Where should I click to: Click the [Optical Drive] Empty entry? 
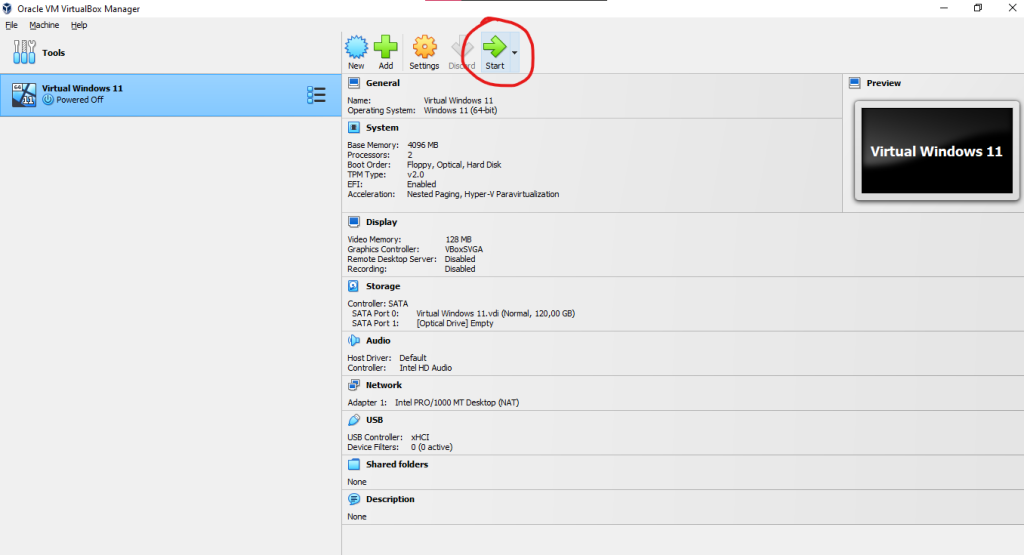[455, 323]
